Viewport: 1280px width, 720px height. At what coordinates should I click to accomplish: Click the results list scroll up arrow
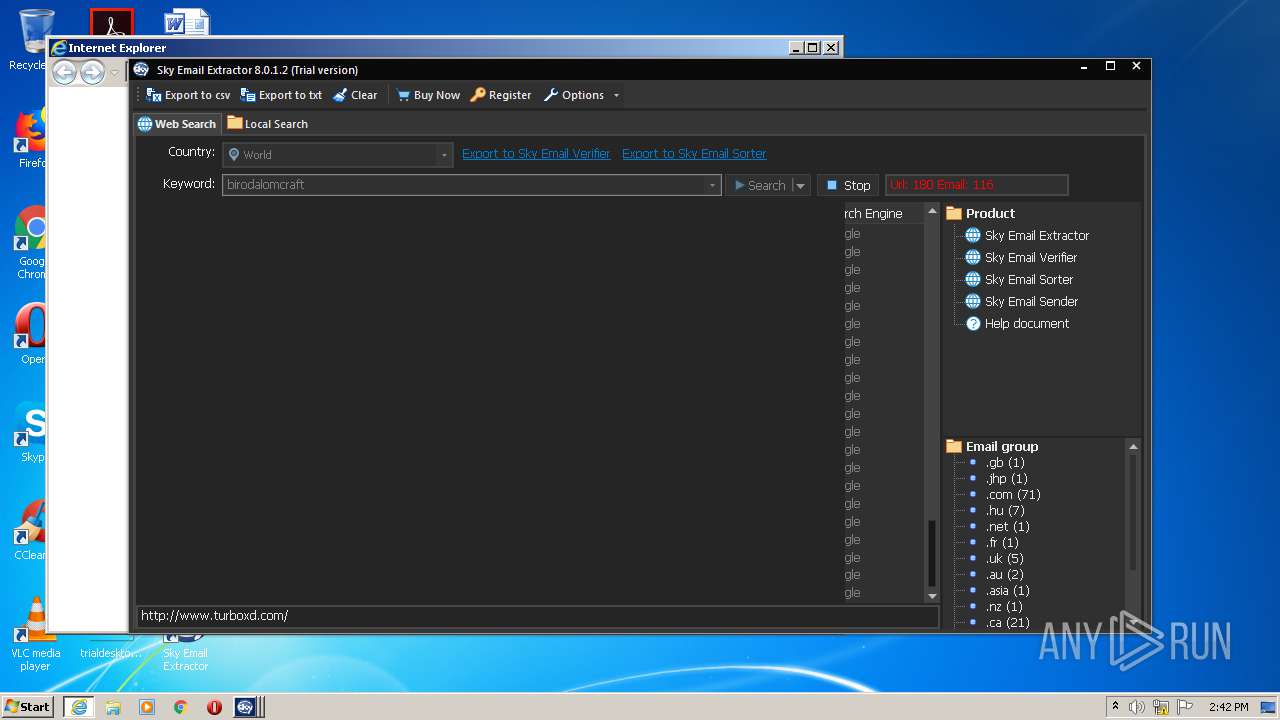click(932, 212)
